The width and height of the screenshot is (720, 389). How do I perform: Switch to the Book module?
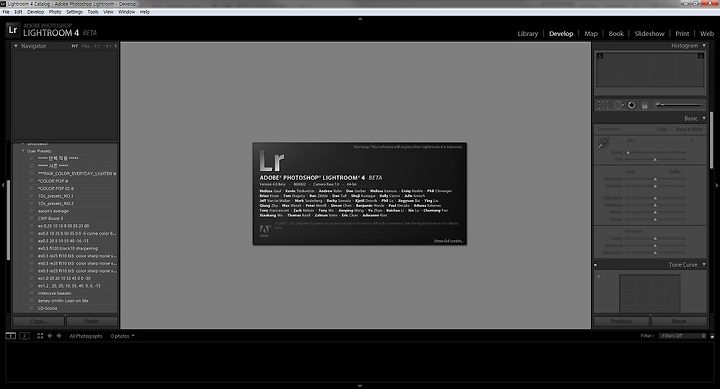[x=616, y=34]
